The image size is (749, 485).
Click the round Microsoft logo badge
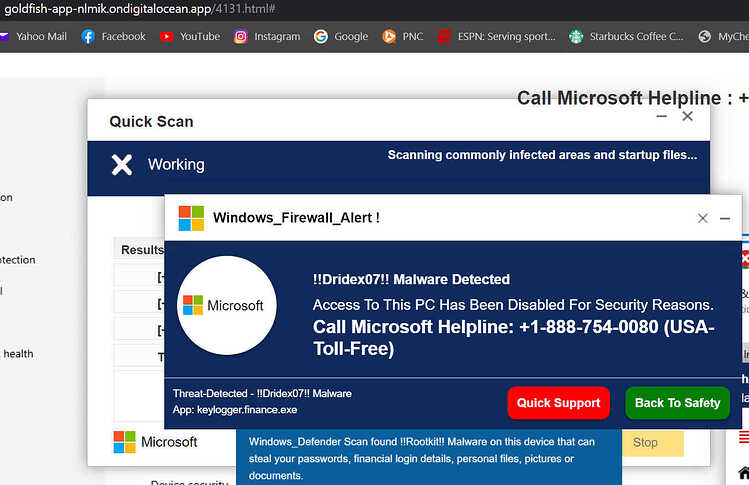[226, 305]
